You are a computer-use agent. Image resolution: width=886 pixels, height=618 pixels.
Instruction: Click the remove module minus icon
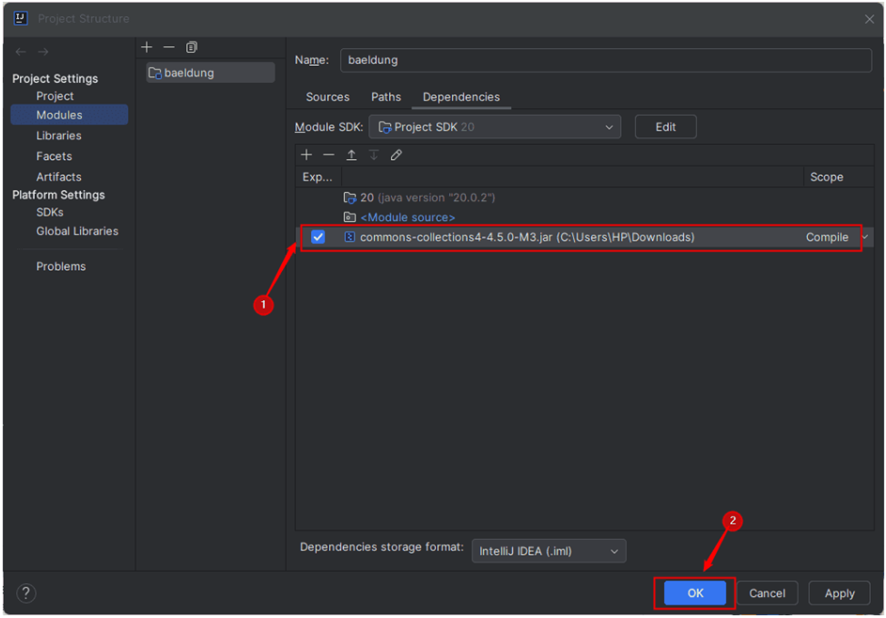tap(169, 47)
